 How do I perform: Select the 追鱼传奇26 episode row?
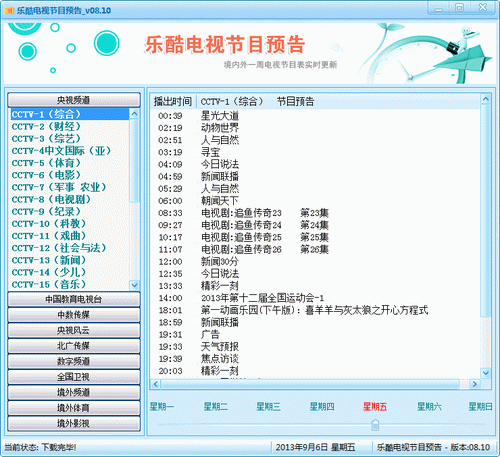click(x=315, y=249)
